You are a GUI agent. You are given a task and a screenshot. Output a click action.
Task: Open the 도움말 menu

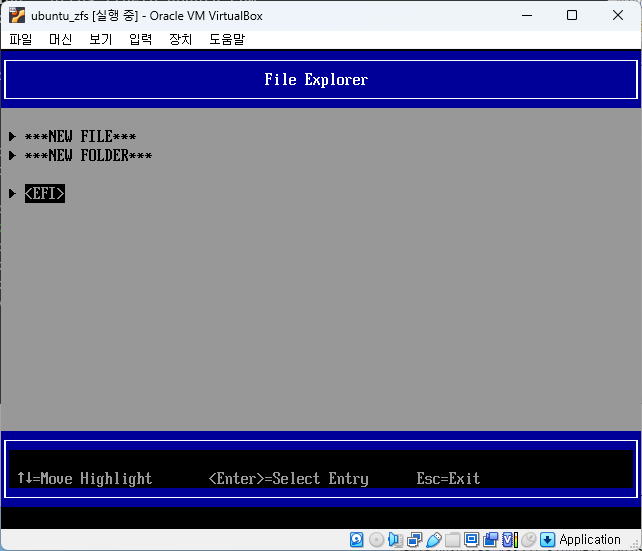[226, 39]
